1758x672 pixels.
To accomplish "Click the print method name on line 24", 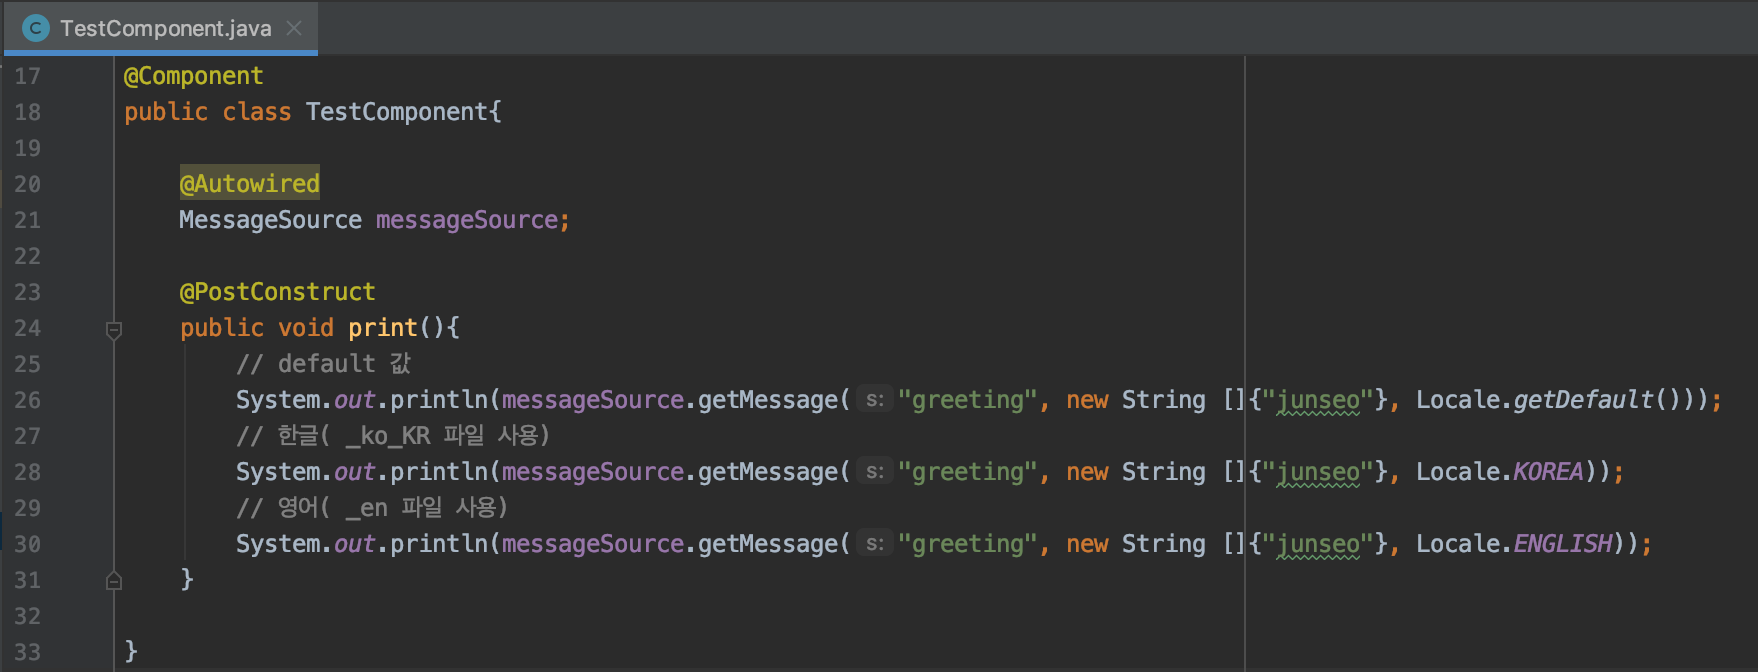I will pos(382,328).
